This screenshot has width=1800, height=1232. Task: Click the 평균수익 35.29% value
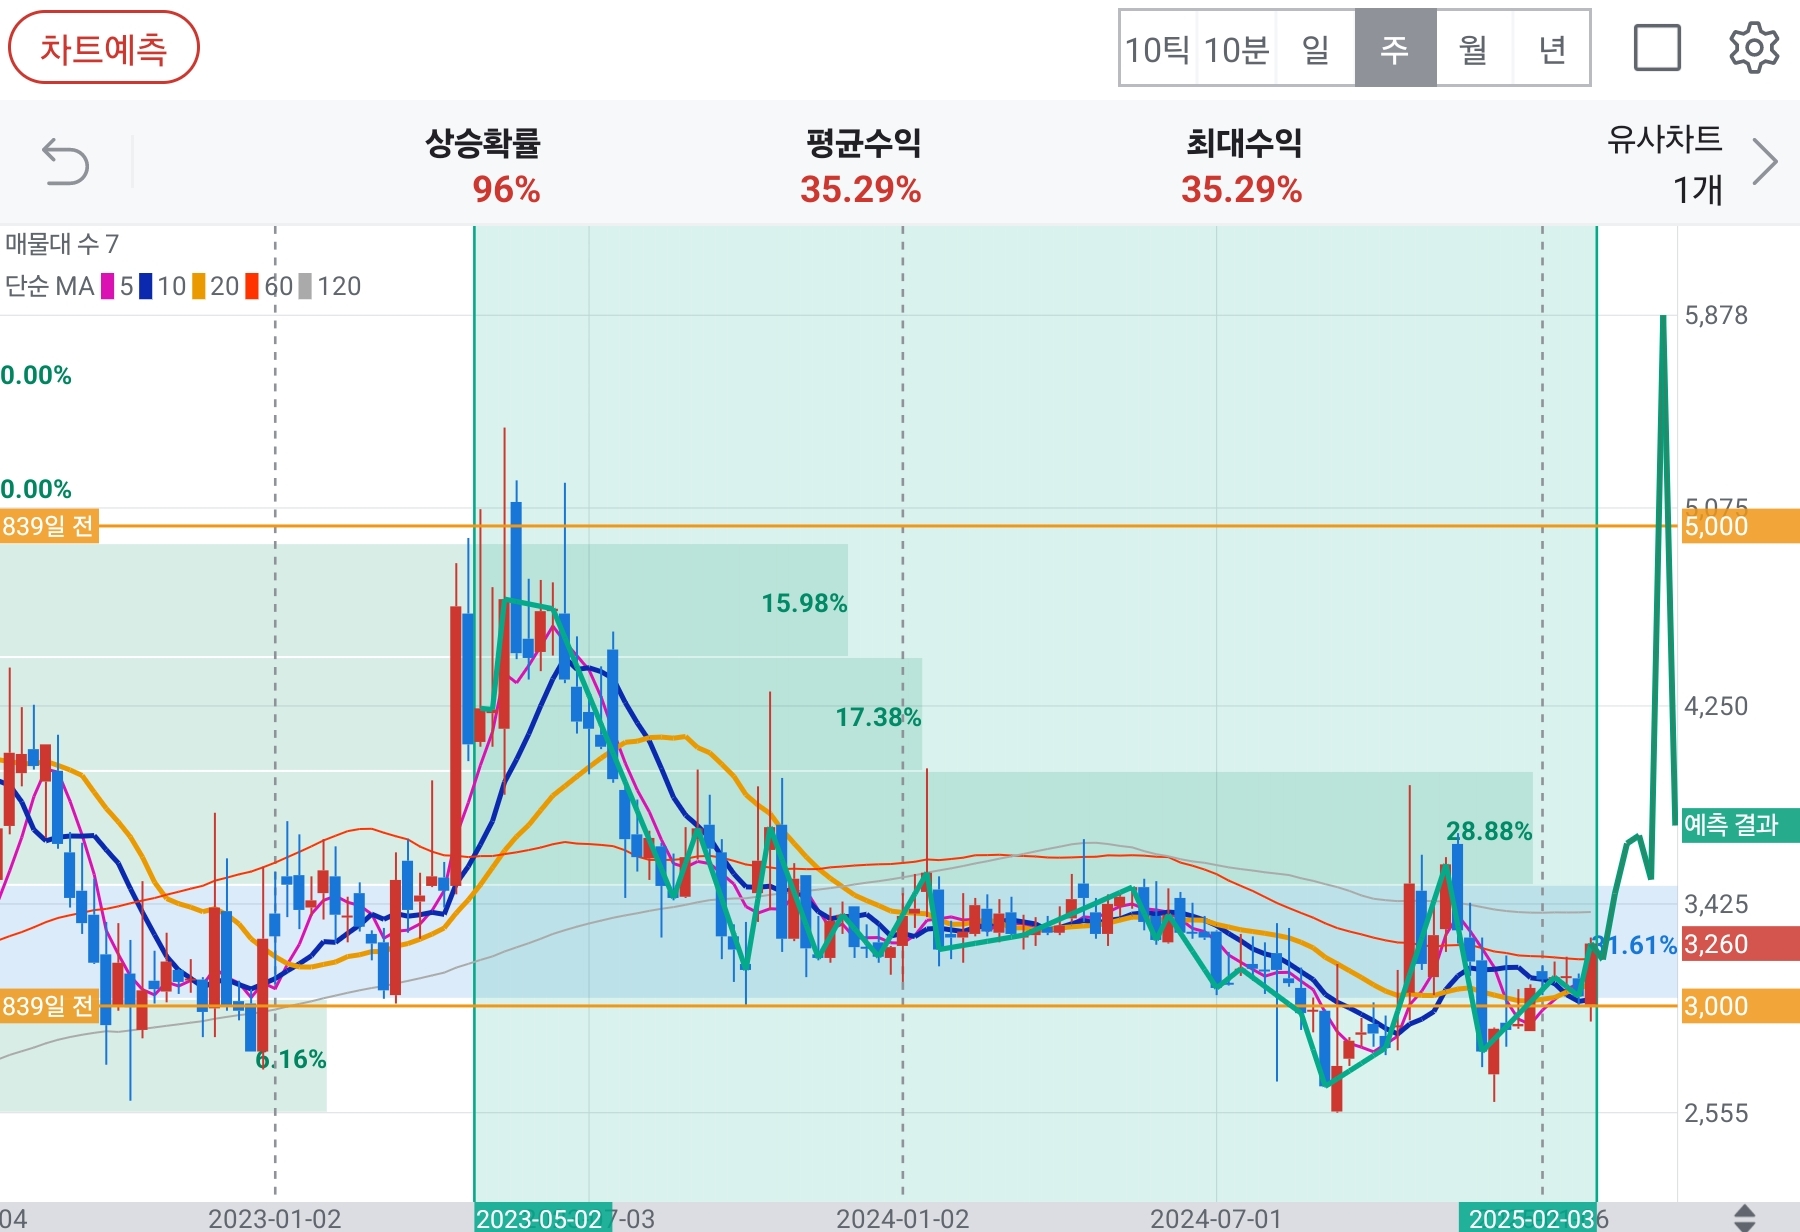(860, 189)
